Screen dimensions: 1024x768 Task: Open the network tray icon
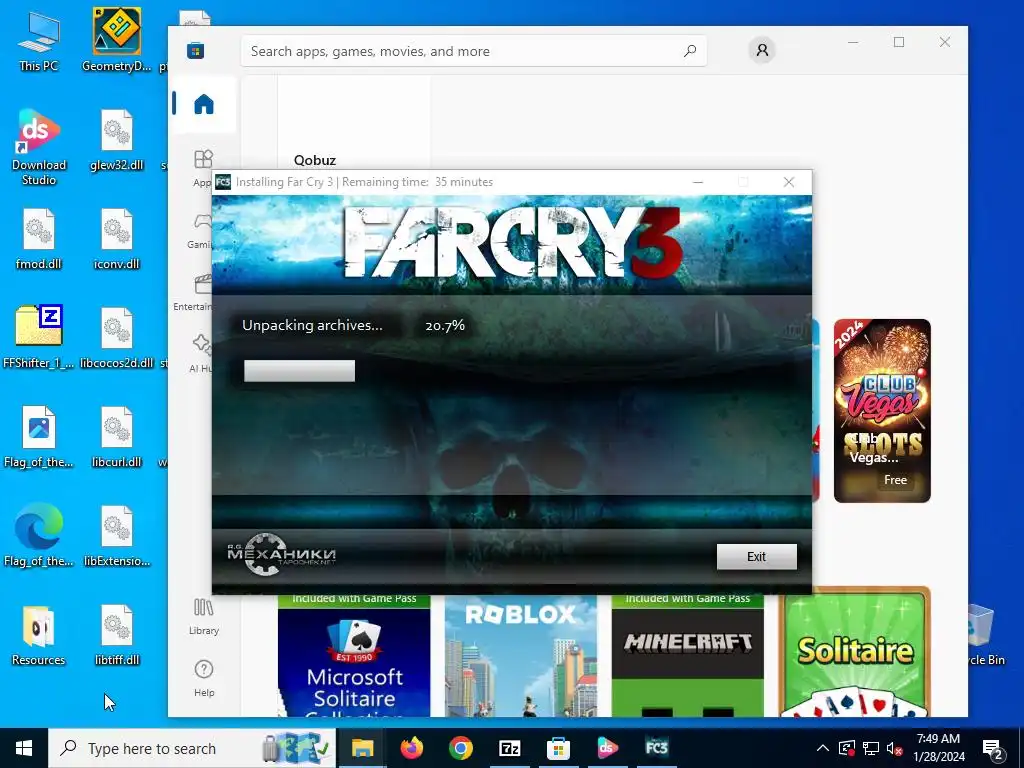click(871, 748)
